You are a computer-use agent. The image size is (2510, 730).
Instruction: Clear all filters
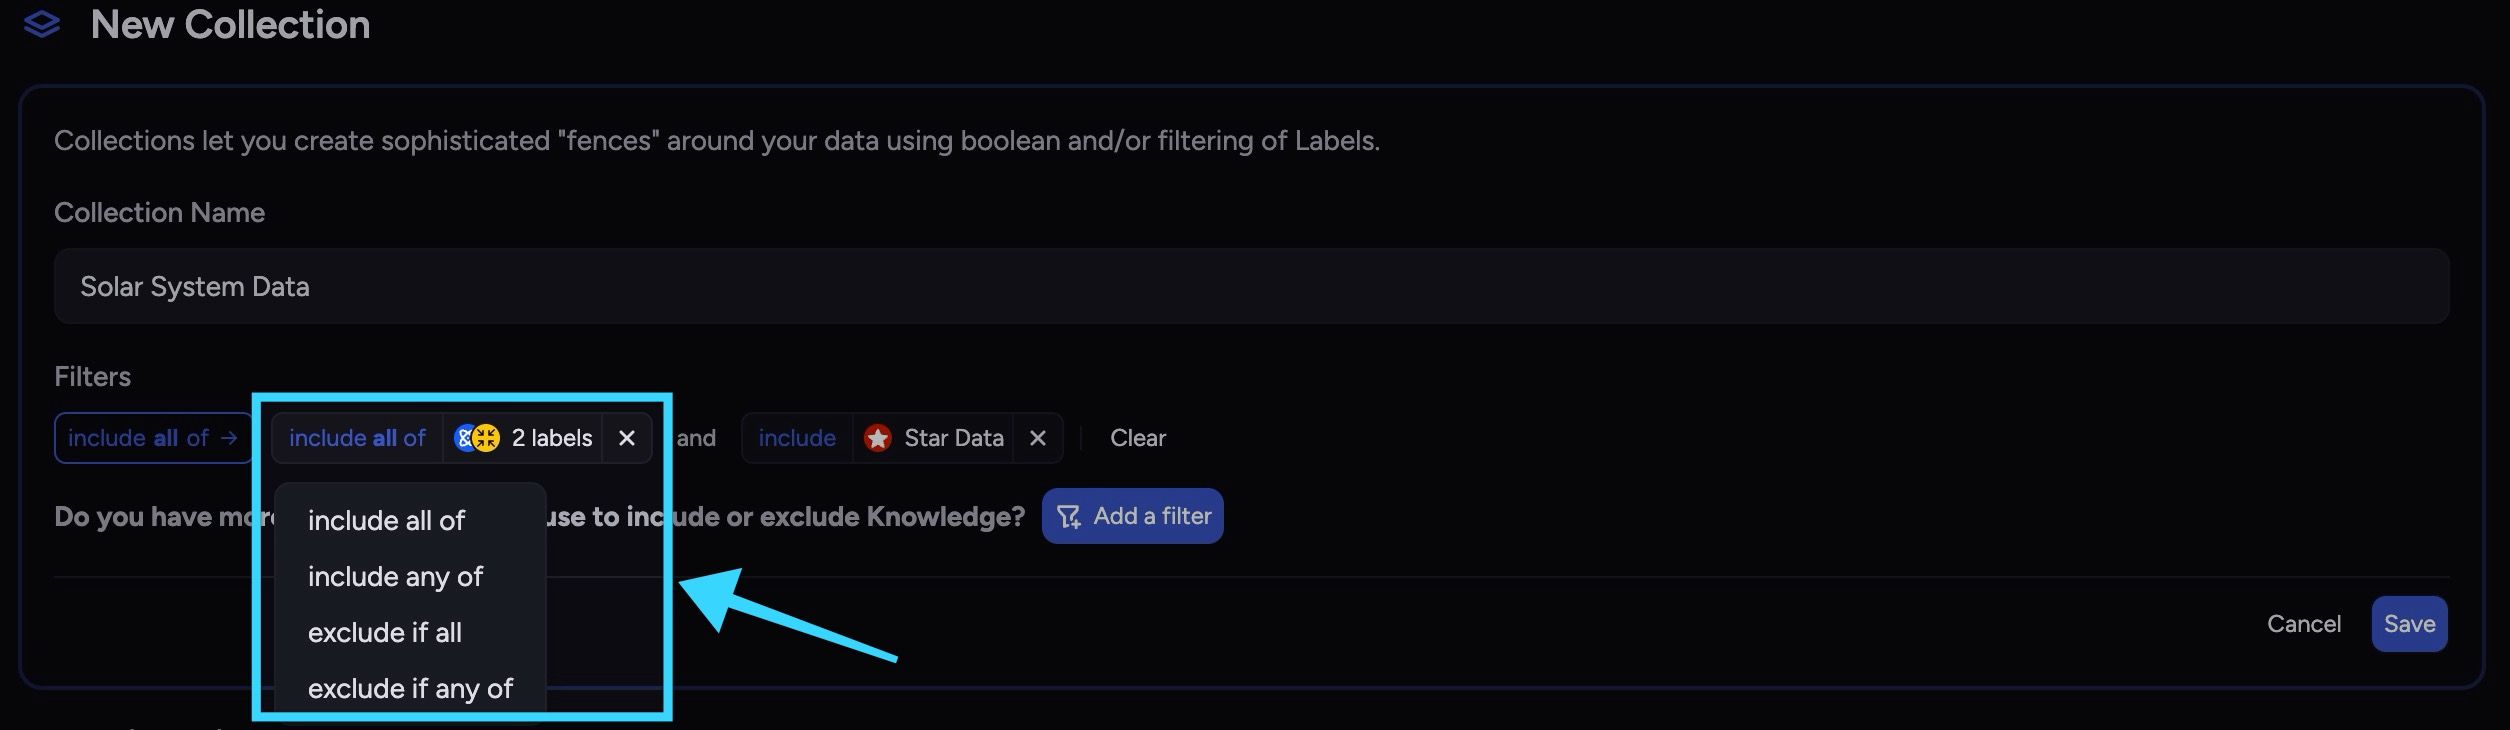1137,438
